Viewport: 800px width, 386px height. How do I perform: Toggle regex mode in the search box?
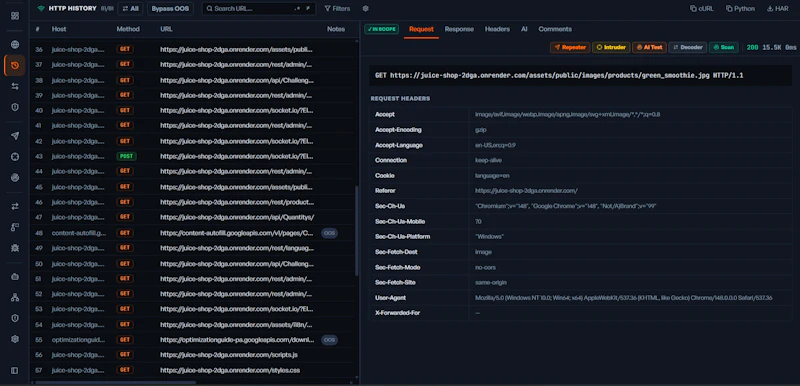298,9
